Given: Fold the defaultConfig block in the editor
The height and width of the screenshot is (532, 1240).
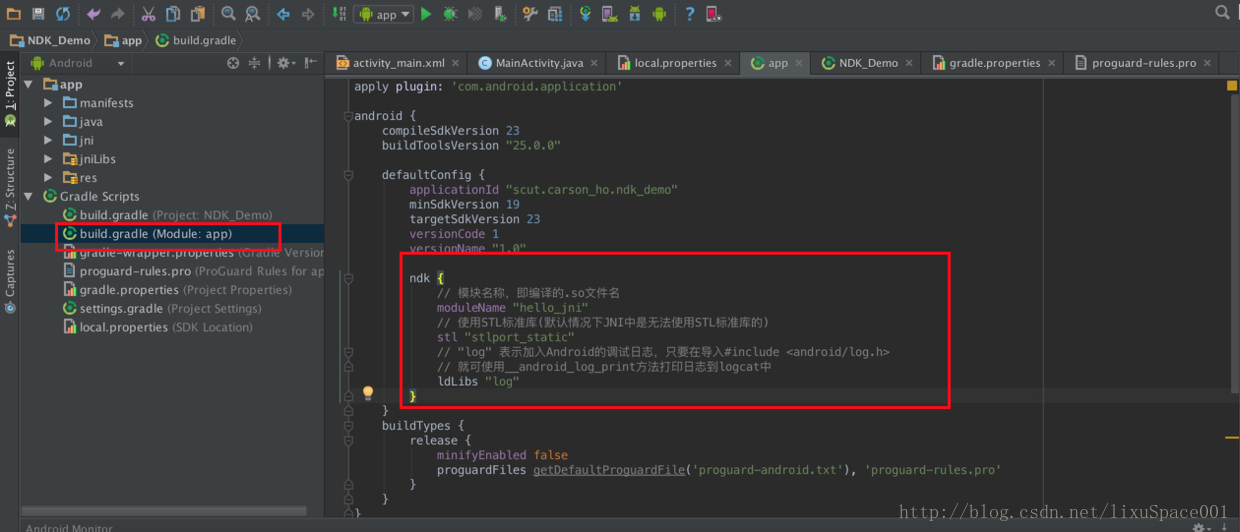Looking at the screenshot, I should 348,174.
